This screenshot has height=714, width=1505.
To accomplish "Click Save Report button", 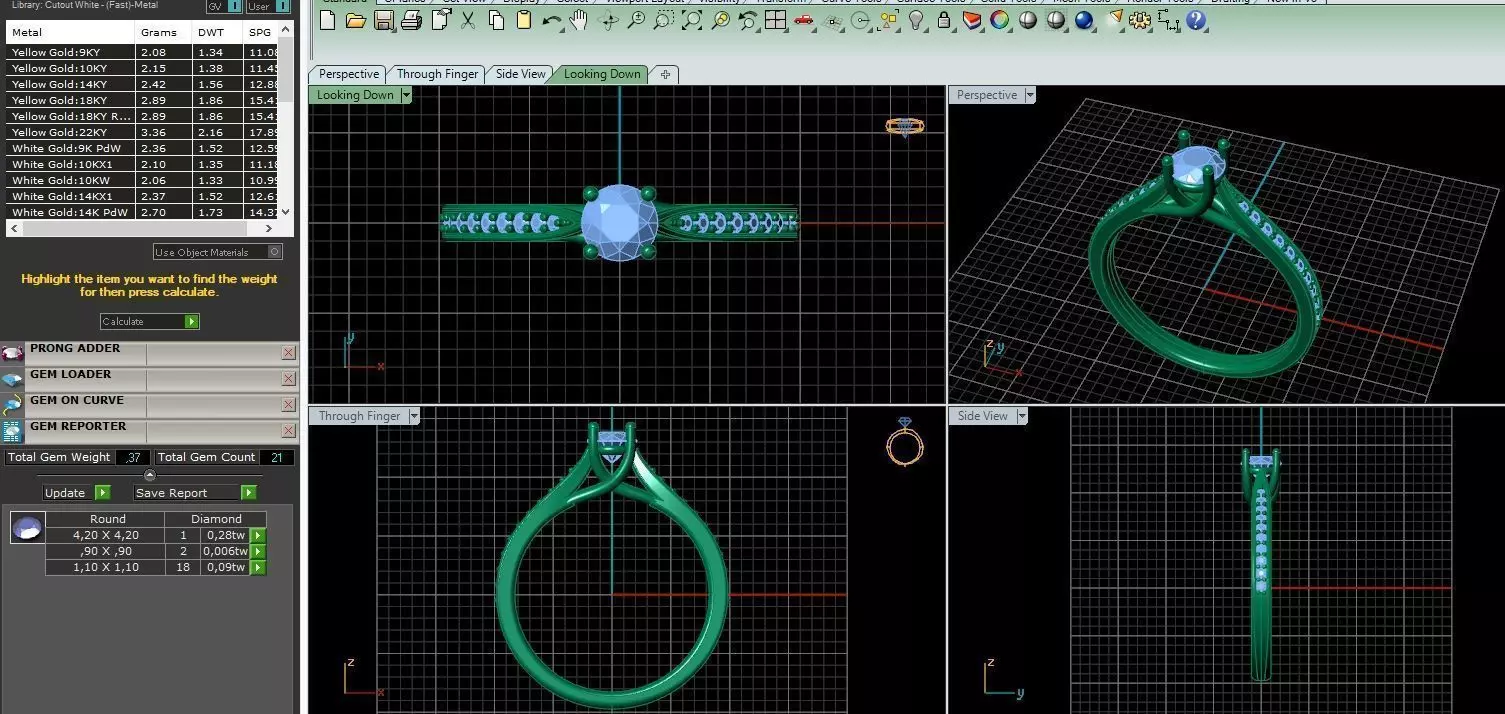I will click(195, 492).
